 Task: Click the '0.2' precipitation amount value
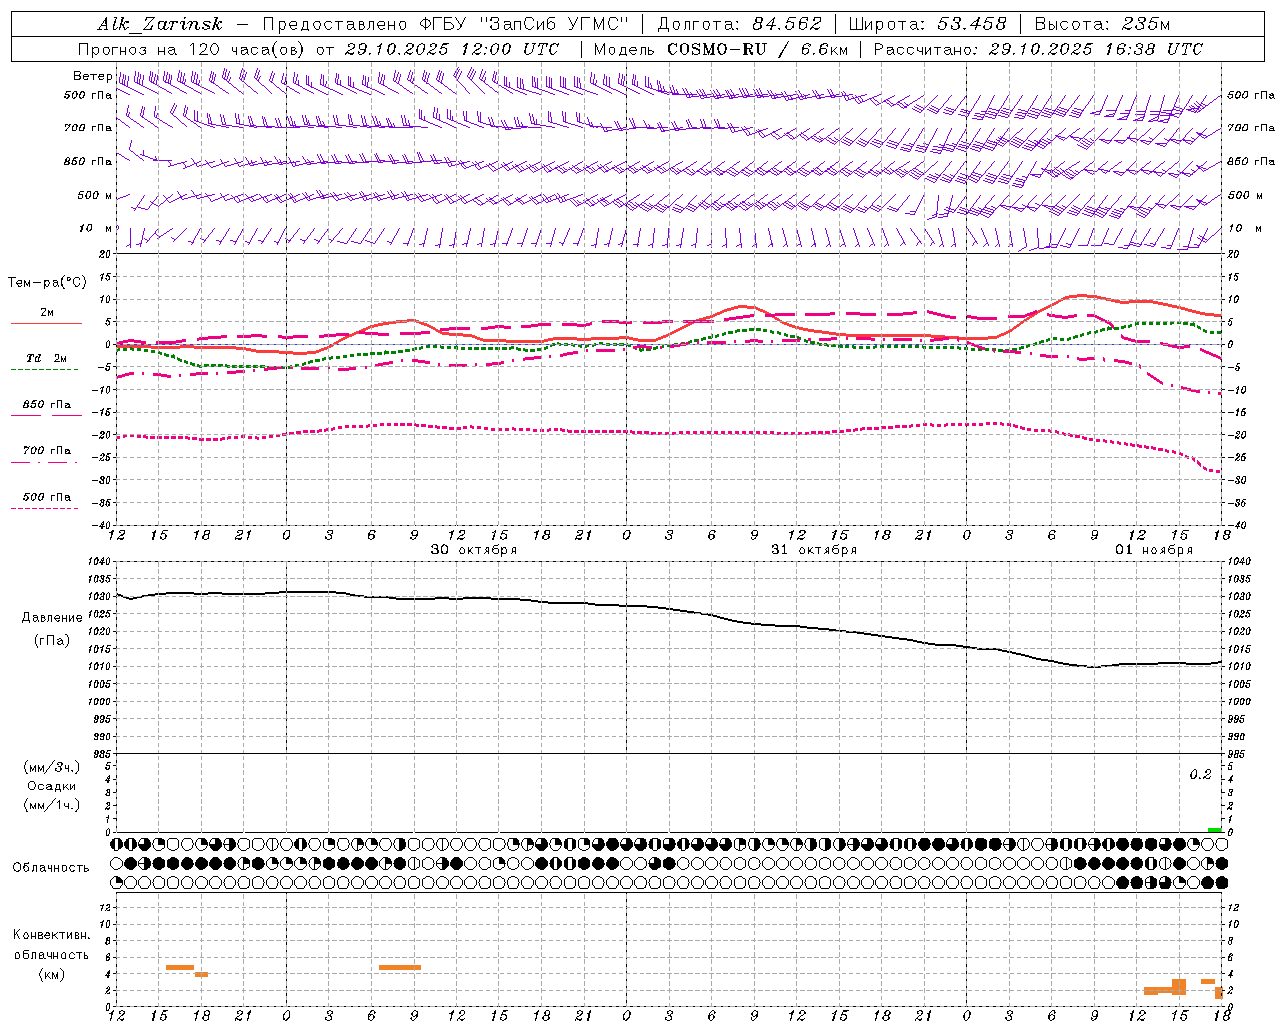pyautogui.click(x=1200, y=775)
